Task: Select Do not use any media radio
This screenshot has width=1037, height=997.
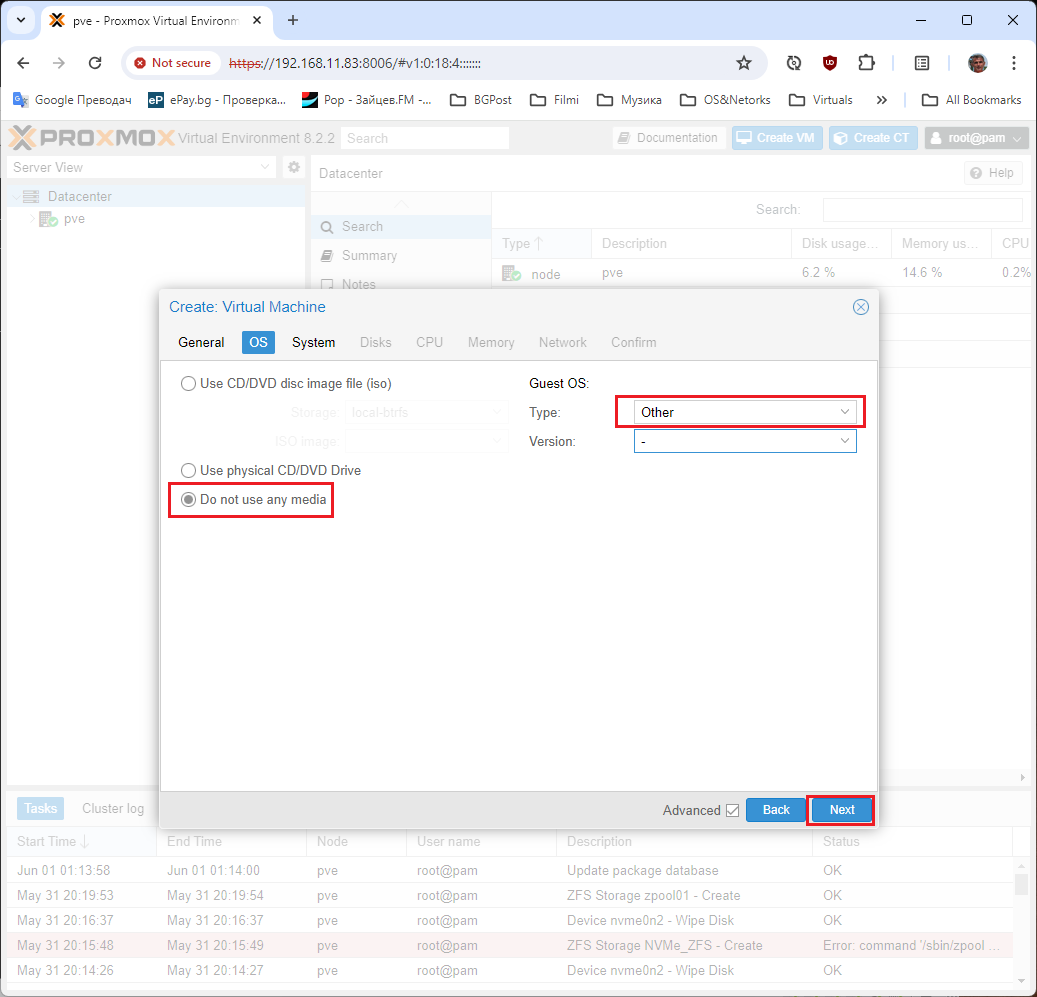Action: (188, 499)
